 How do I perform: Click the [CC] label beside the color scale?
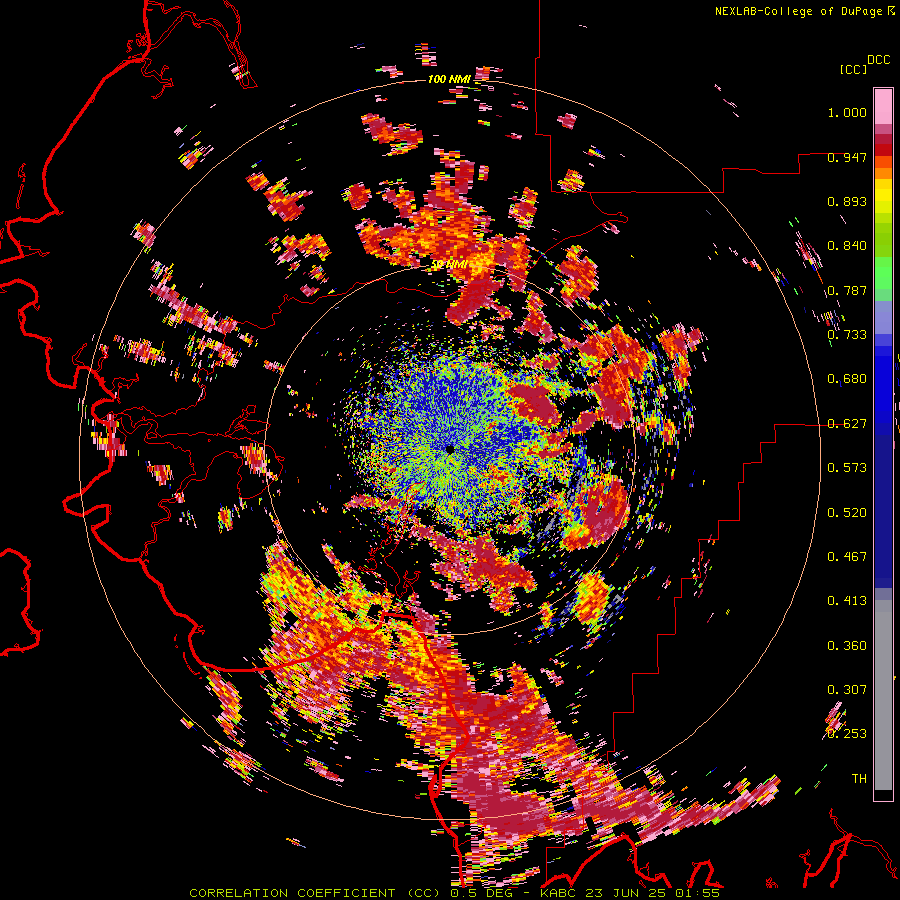[x=854, y=69]
